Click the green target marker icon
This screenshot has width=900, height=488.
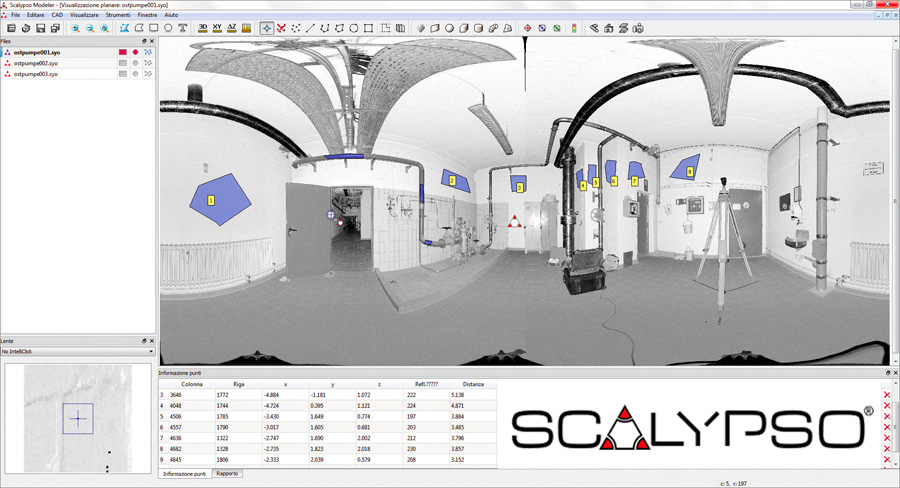[x=557, y=28]
